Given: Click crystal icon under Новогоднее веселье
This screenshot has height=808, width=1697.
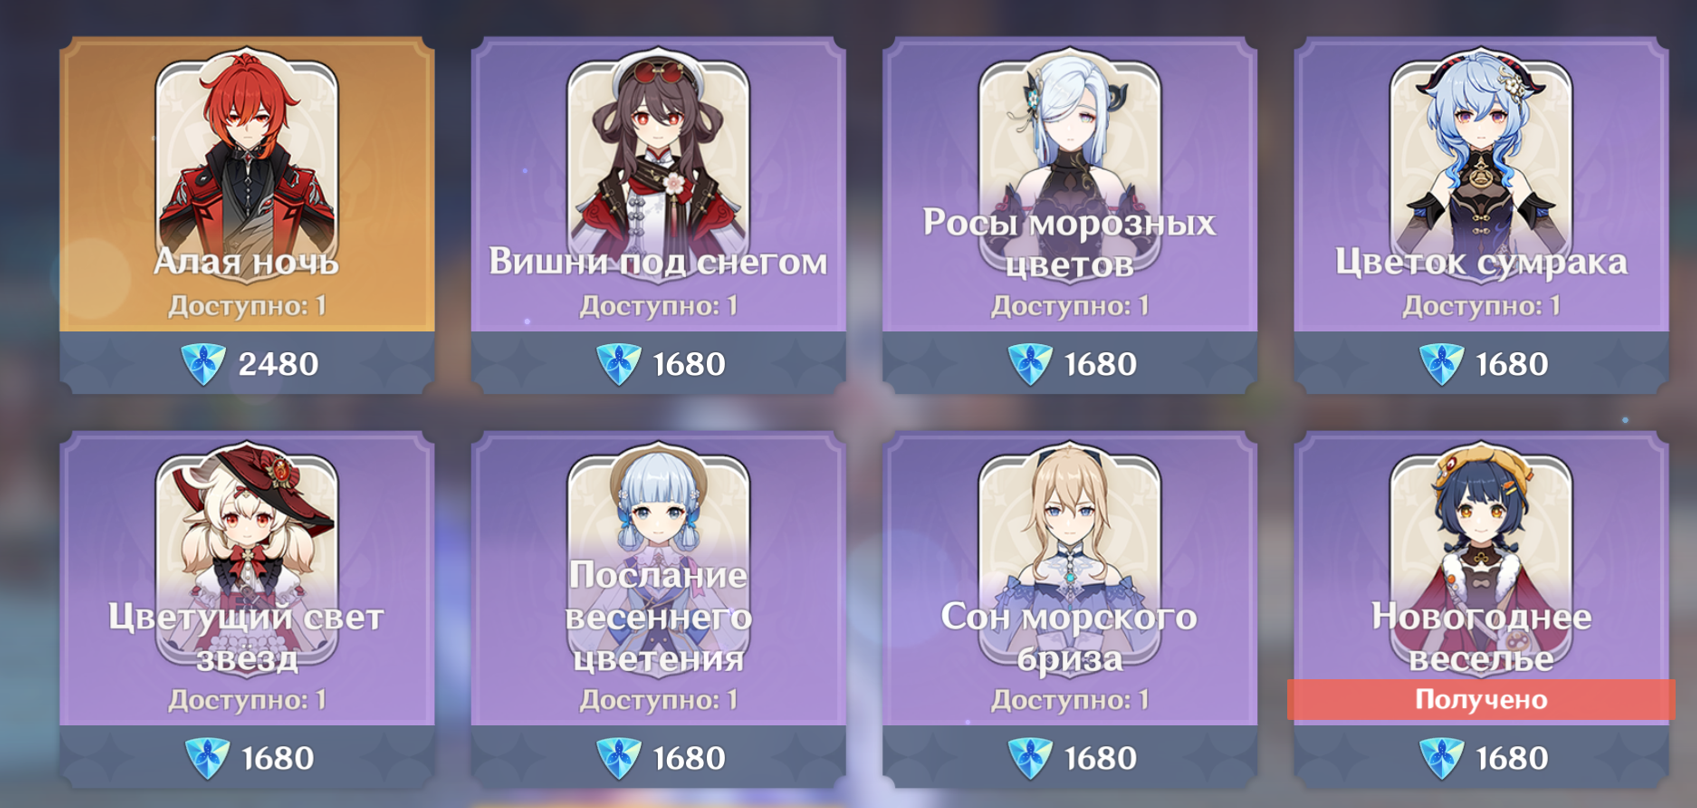Looking at the screenshot, I should [x=1441, y=758].
